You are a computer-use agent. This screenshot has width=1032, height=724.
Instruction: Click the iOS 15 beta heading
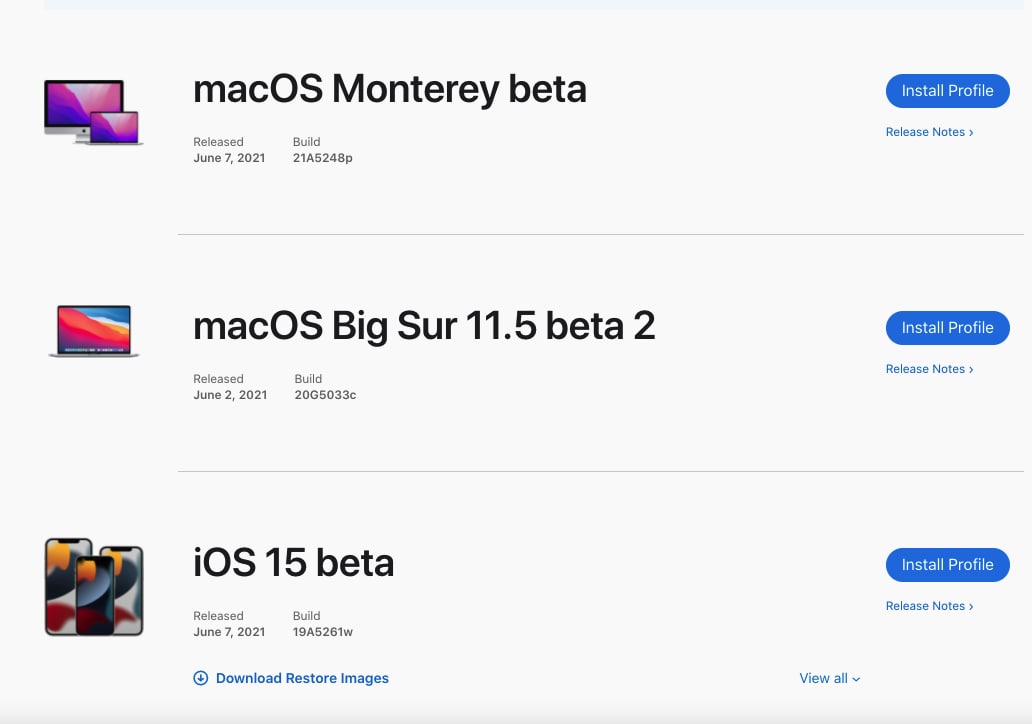pos(294,563)
